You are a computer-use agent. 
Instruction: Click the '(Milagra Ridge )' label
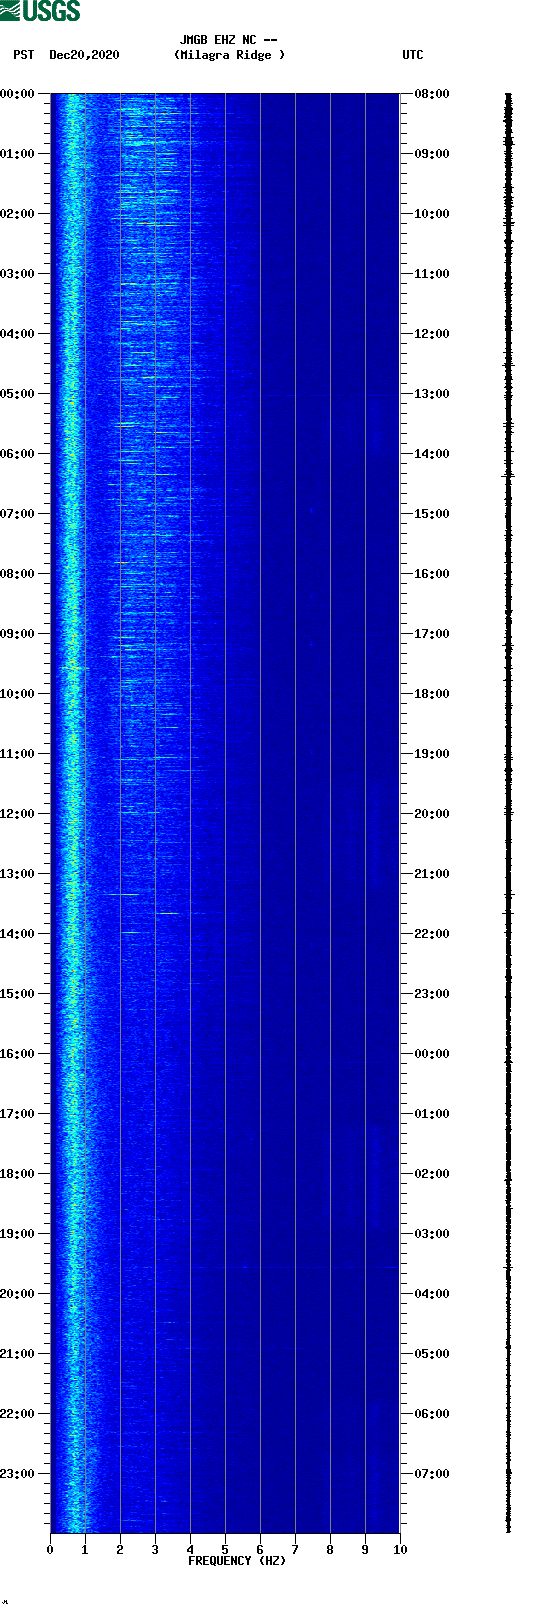tap(229, 55)
